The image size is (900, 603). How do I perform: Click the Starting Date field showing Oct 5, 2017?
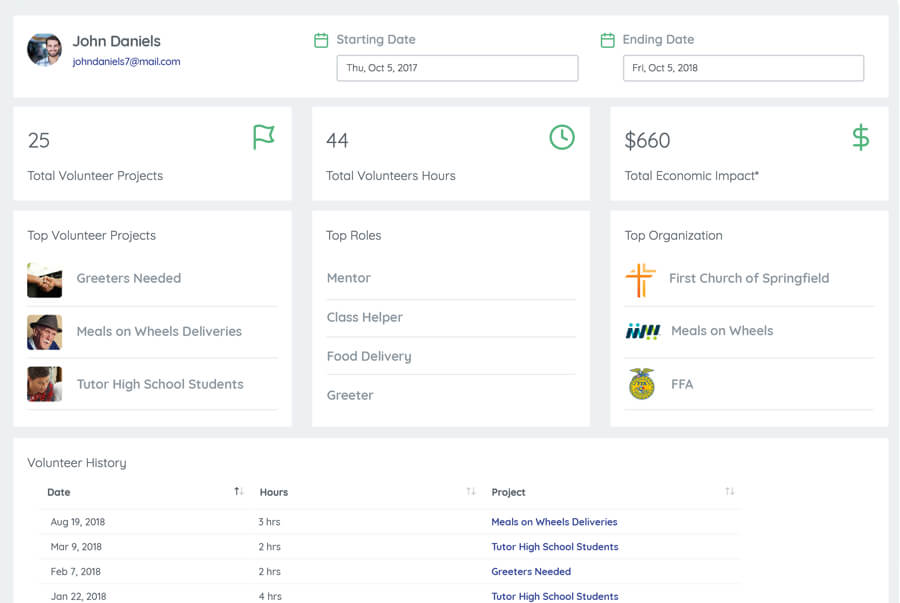(x=457, y=68)
